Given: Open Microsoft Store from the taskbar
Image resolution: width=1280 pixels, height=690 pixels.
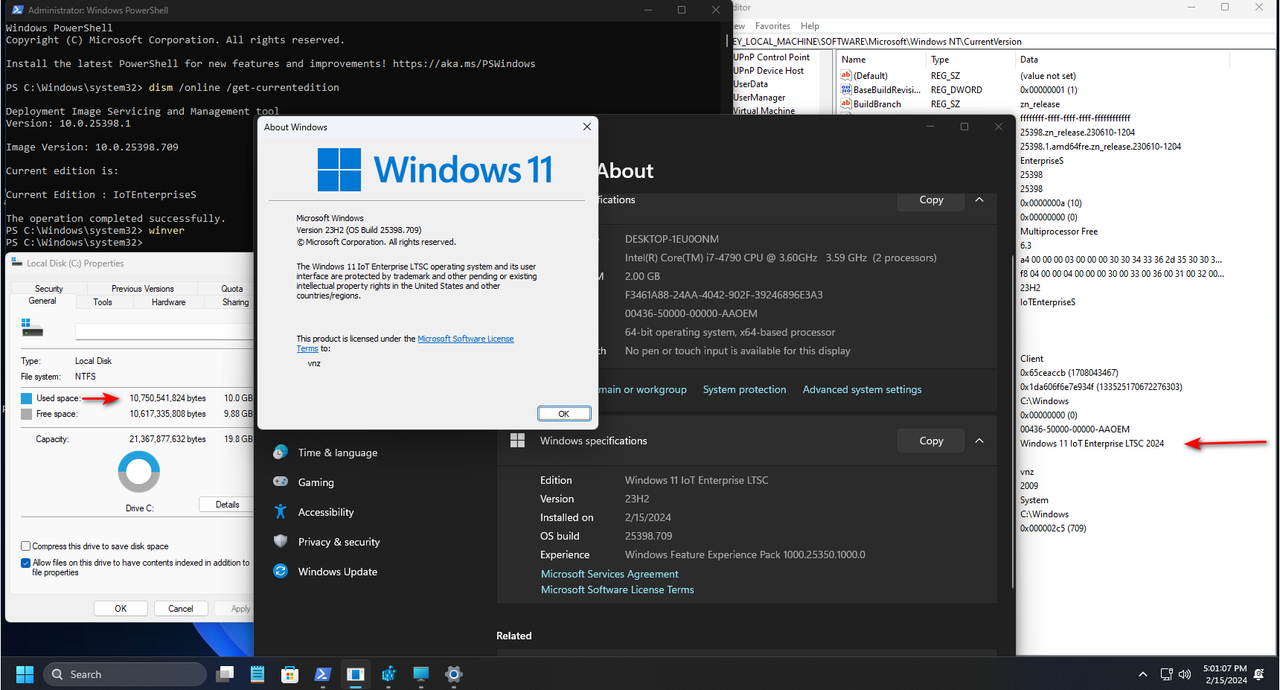Looking at the screenshot, I should pyautogui.click(x=290, y=674).
